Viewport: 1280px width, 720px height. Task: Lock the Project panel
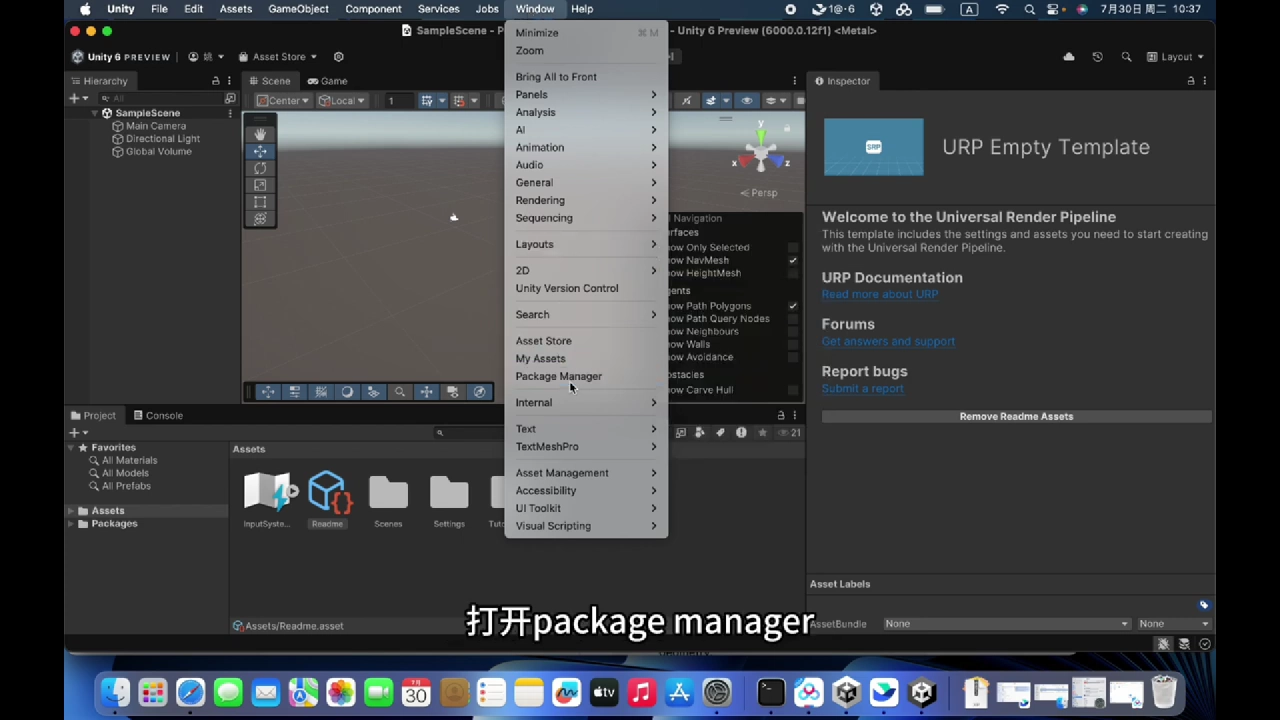pyautogui.click(x=781, y=415)
